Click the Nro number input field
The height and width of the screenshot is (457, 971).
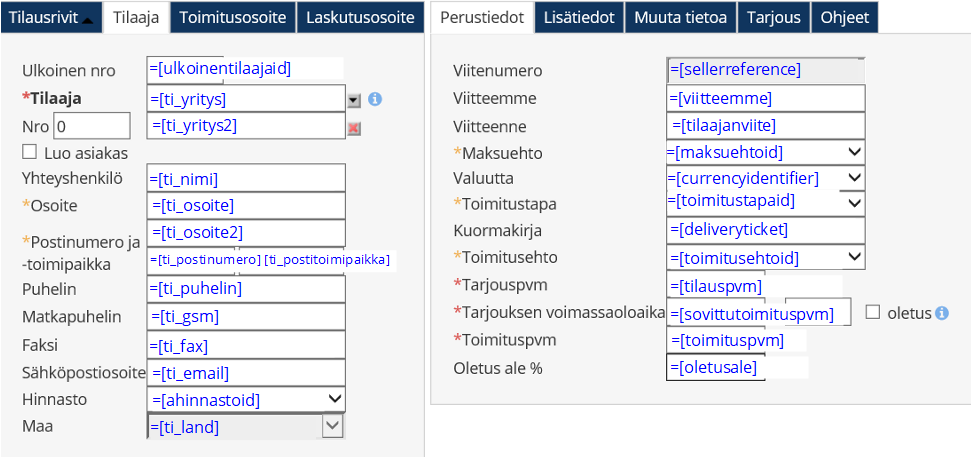(91, 126)
